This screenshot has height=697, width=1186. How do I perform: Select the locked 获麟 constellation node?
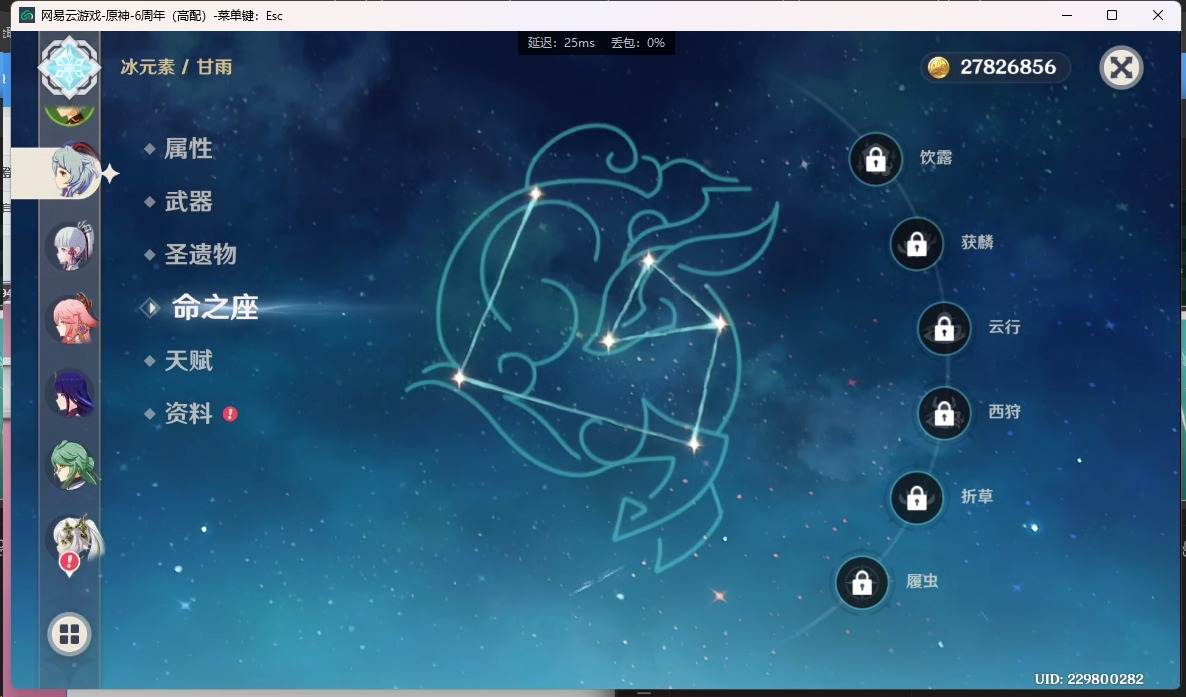coord(916,244)
